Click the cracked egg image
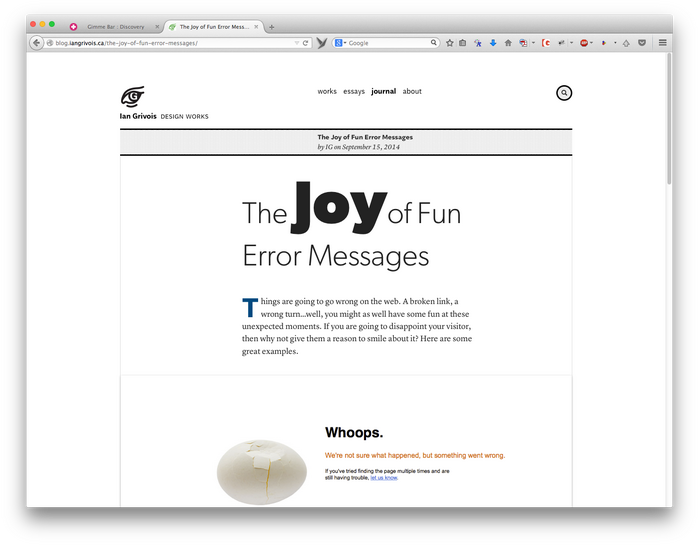 point(262,471)
